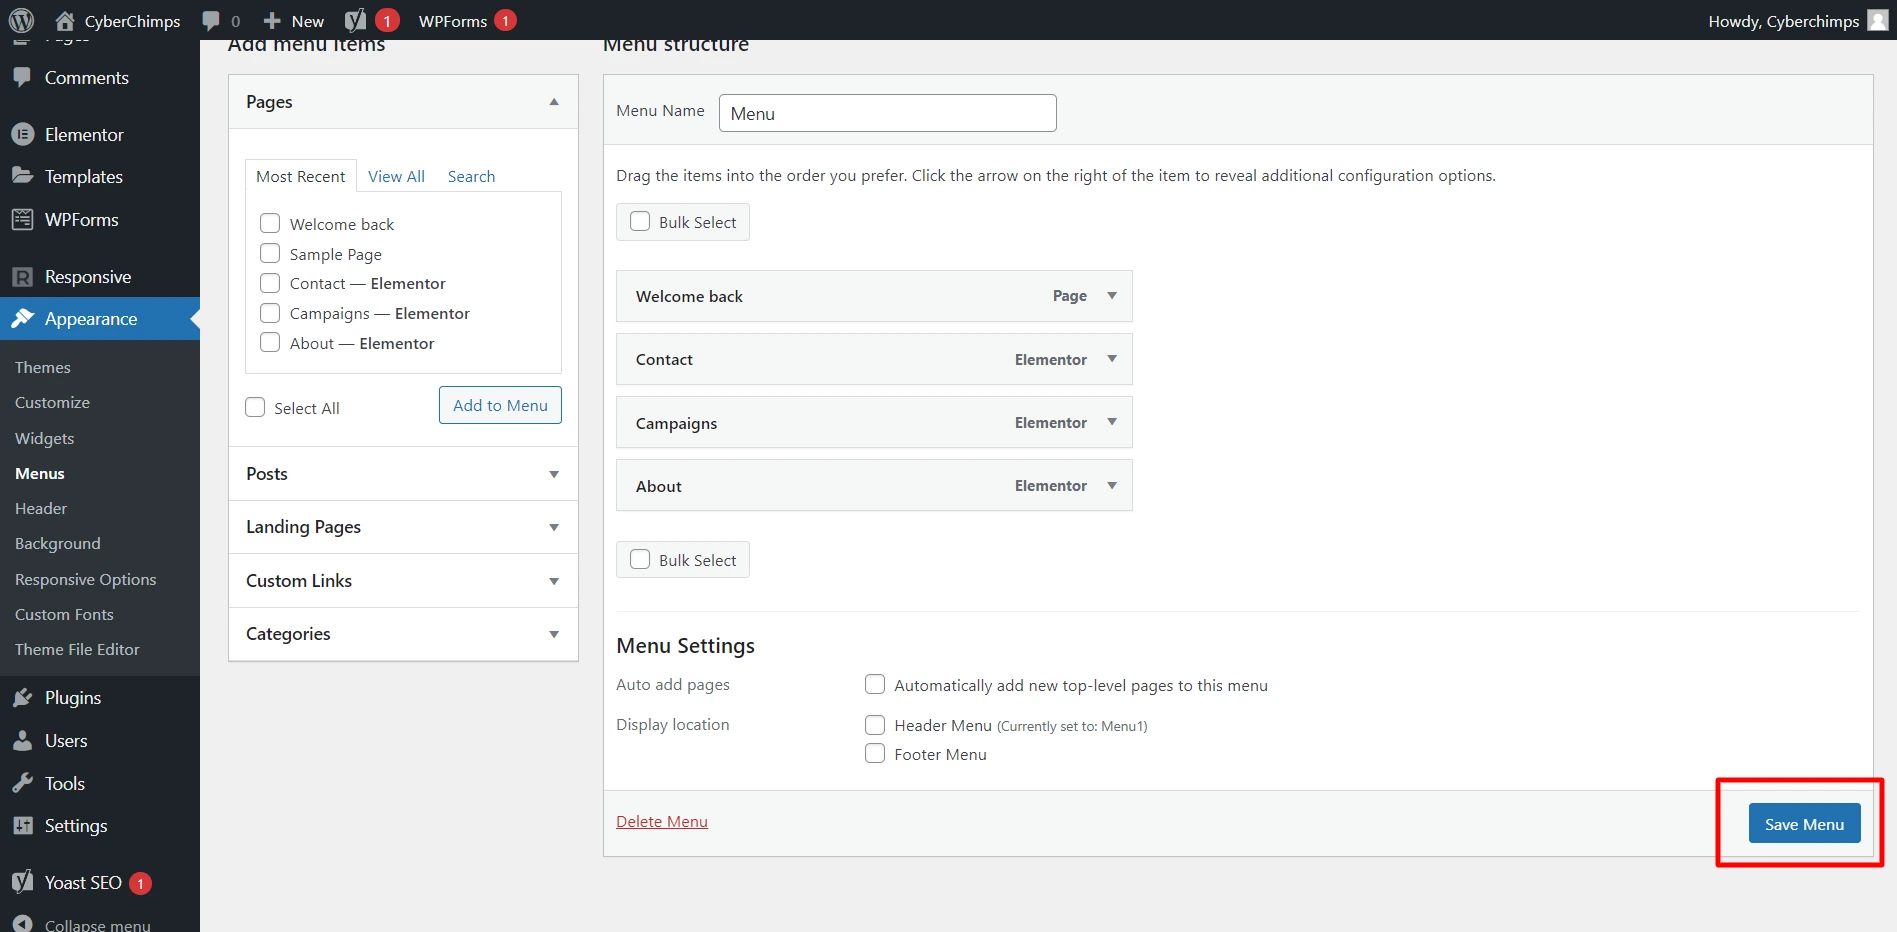Visit the CyberChimps home icon

[x=65, y=20]
